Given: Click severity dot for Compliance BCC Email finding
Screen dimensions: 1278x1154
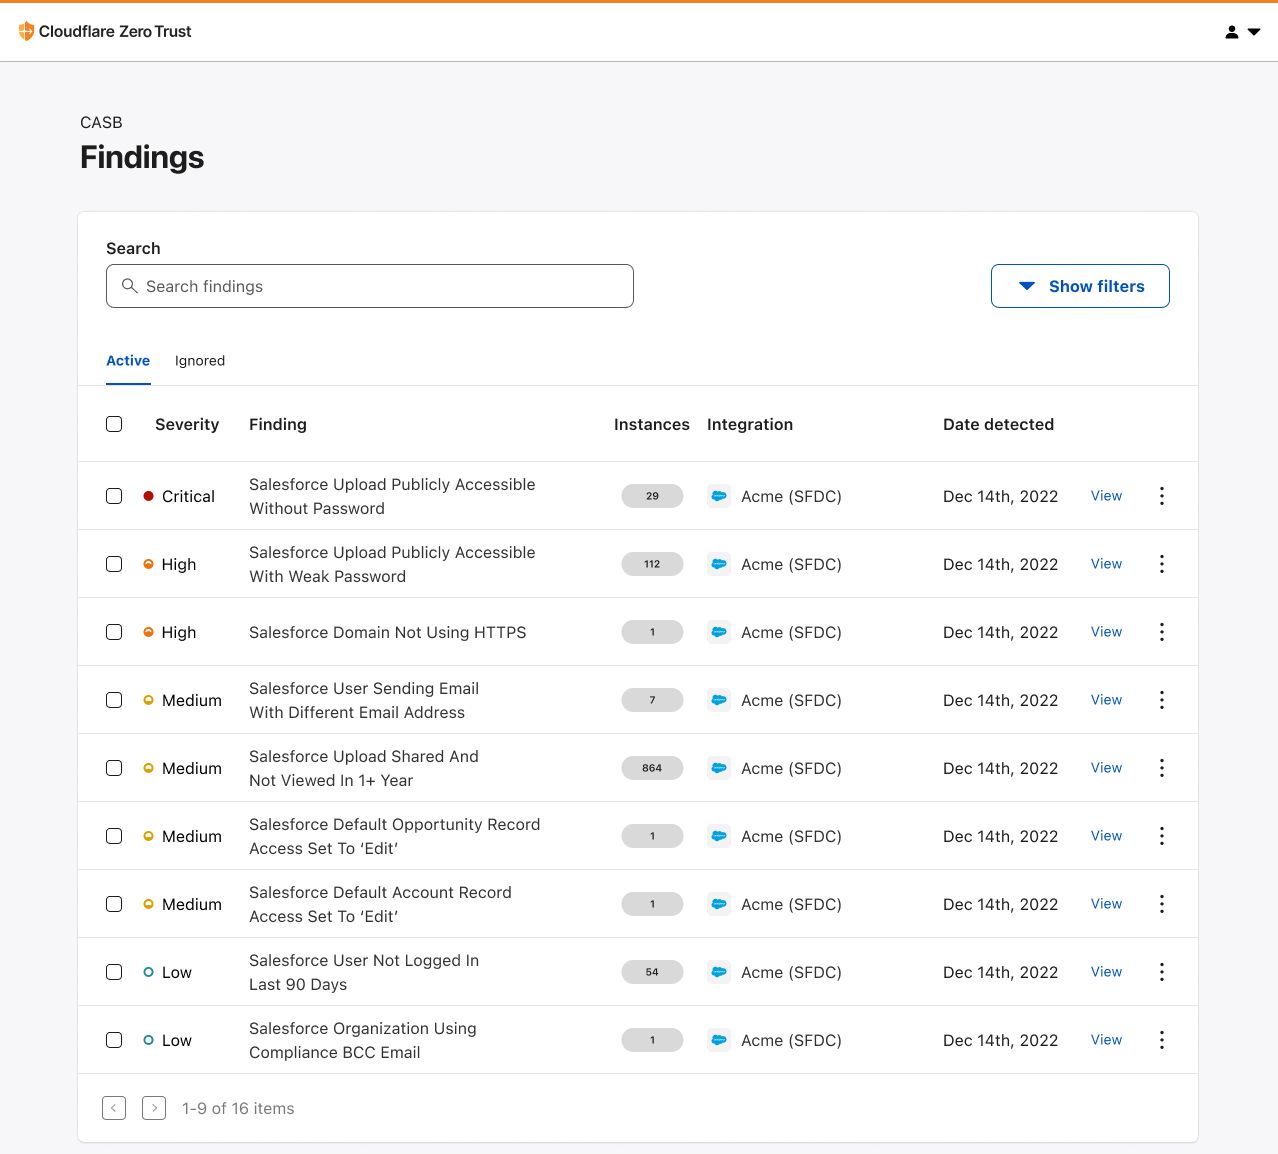Looking at the screenshot, I should (x=149, y=1040).
